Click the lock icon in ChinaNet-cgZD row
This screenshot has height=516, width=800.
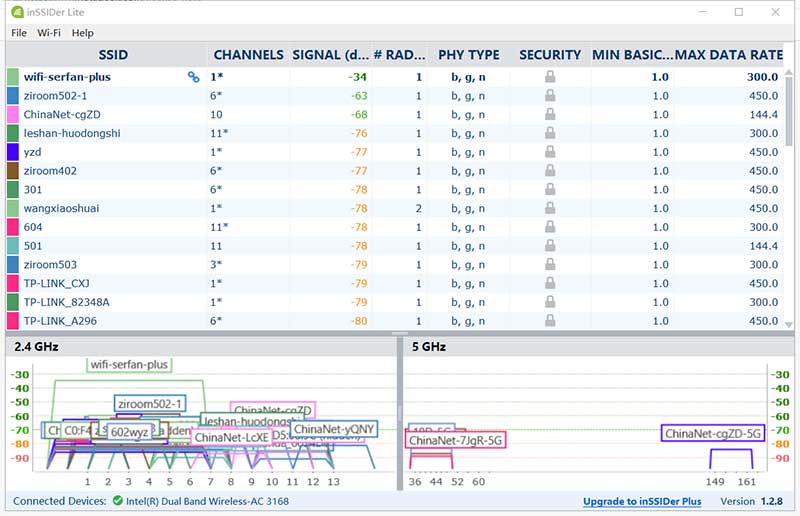click(x=550, y=114)
